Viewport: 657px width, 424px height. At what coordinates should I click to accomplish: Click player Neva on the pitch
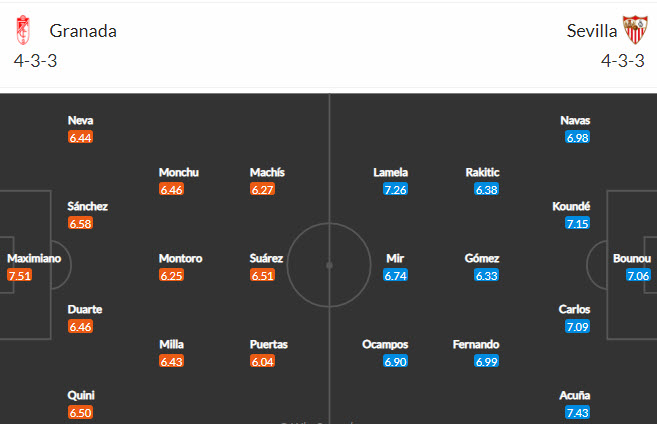click(81, 121)
